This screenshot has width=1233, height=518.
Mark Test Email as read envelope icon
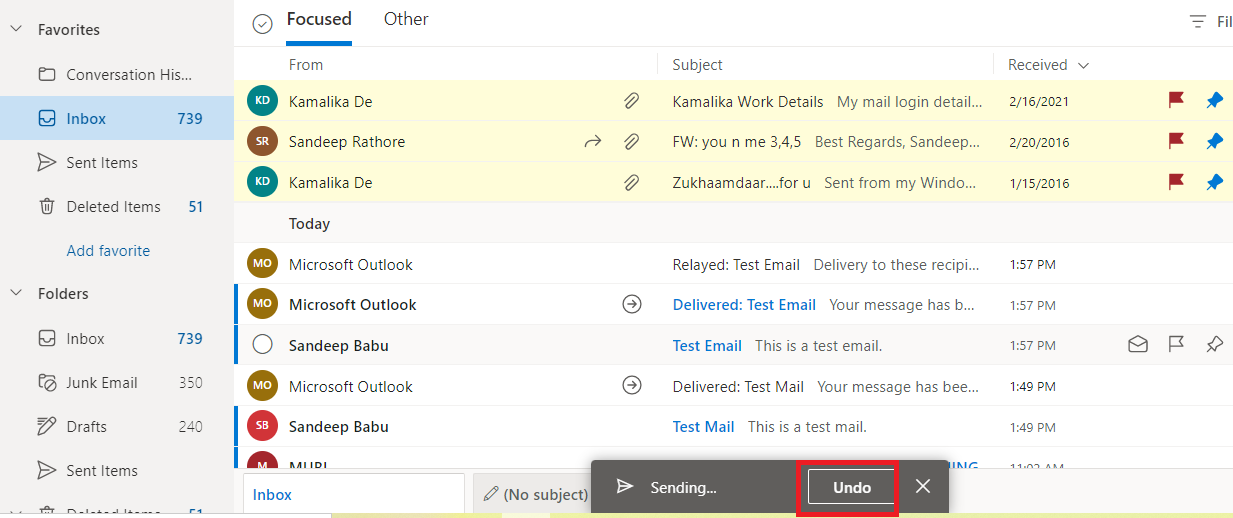point(1137,345)
